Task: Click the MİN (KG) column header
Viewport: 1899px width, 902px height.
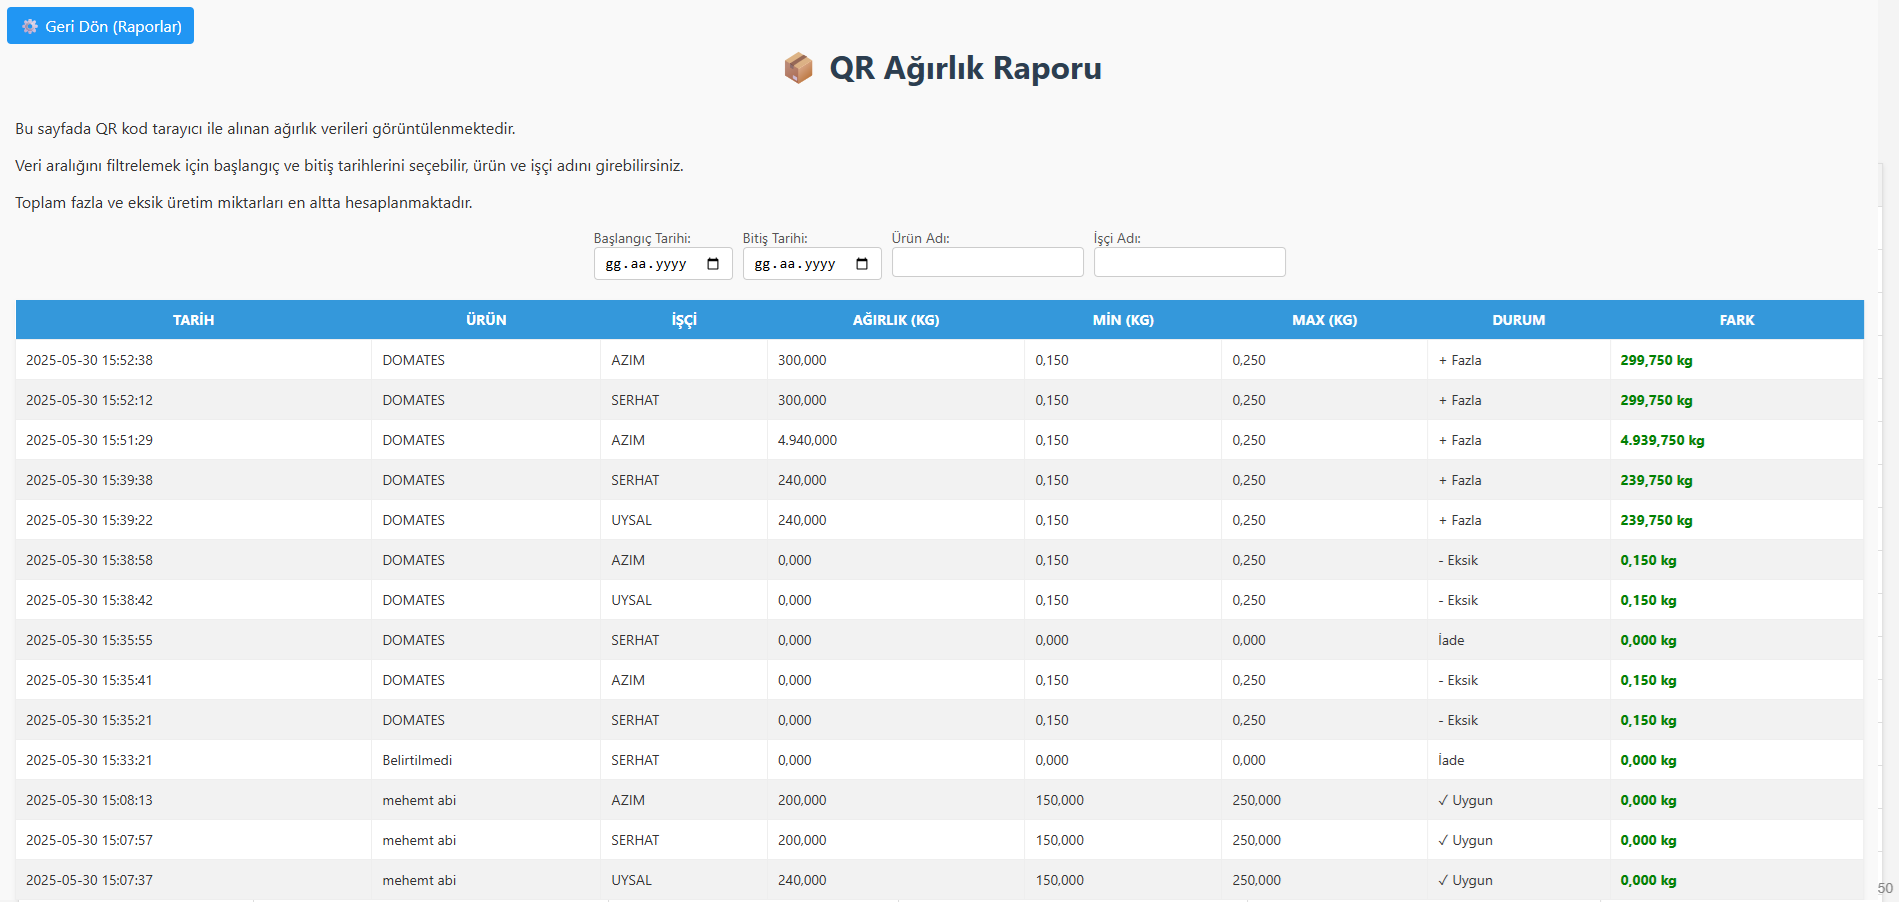Action: pyautogui.click(x=1123, y=320)
